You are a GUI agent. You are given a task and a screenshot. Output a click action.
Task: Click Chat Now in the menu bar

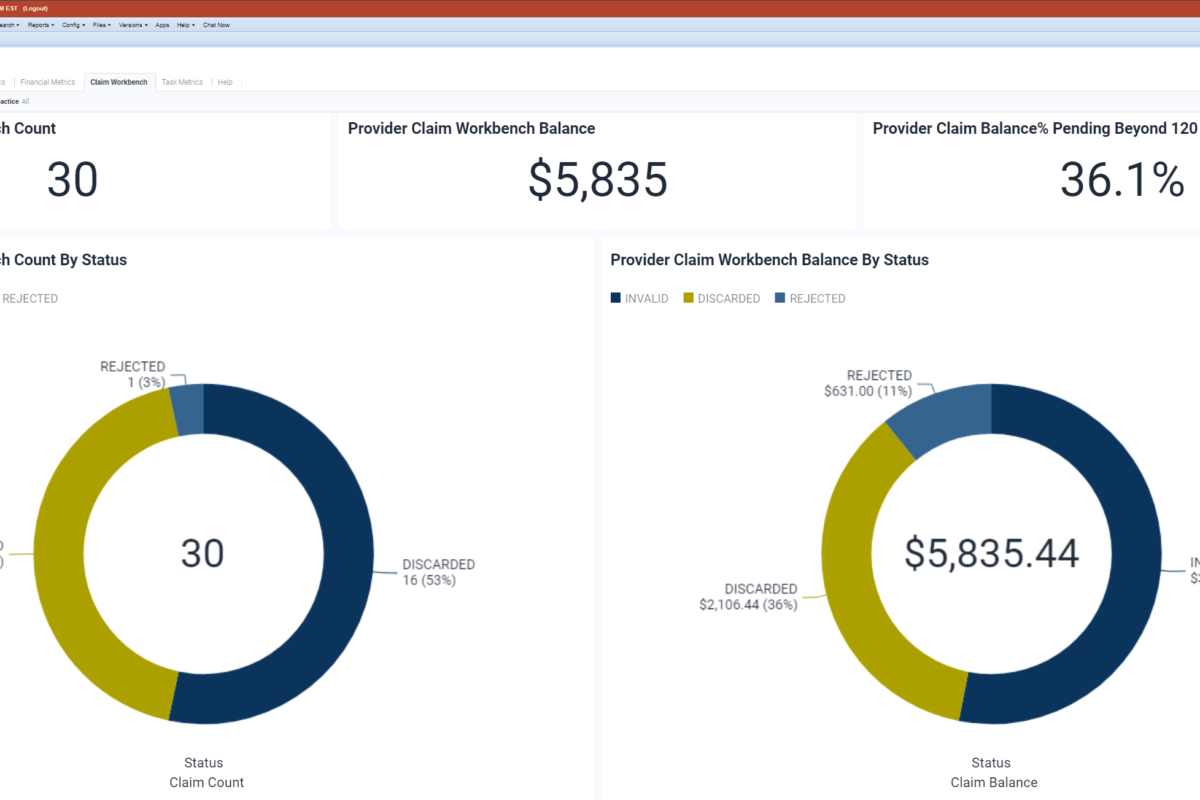pos(216,25)
